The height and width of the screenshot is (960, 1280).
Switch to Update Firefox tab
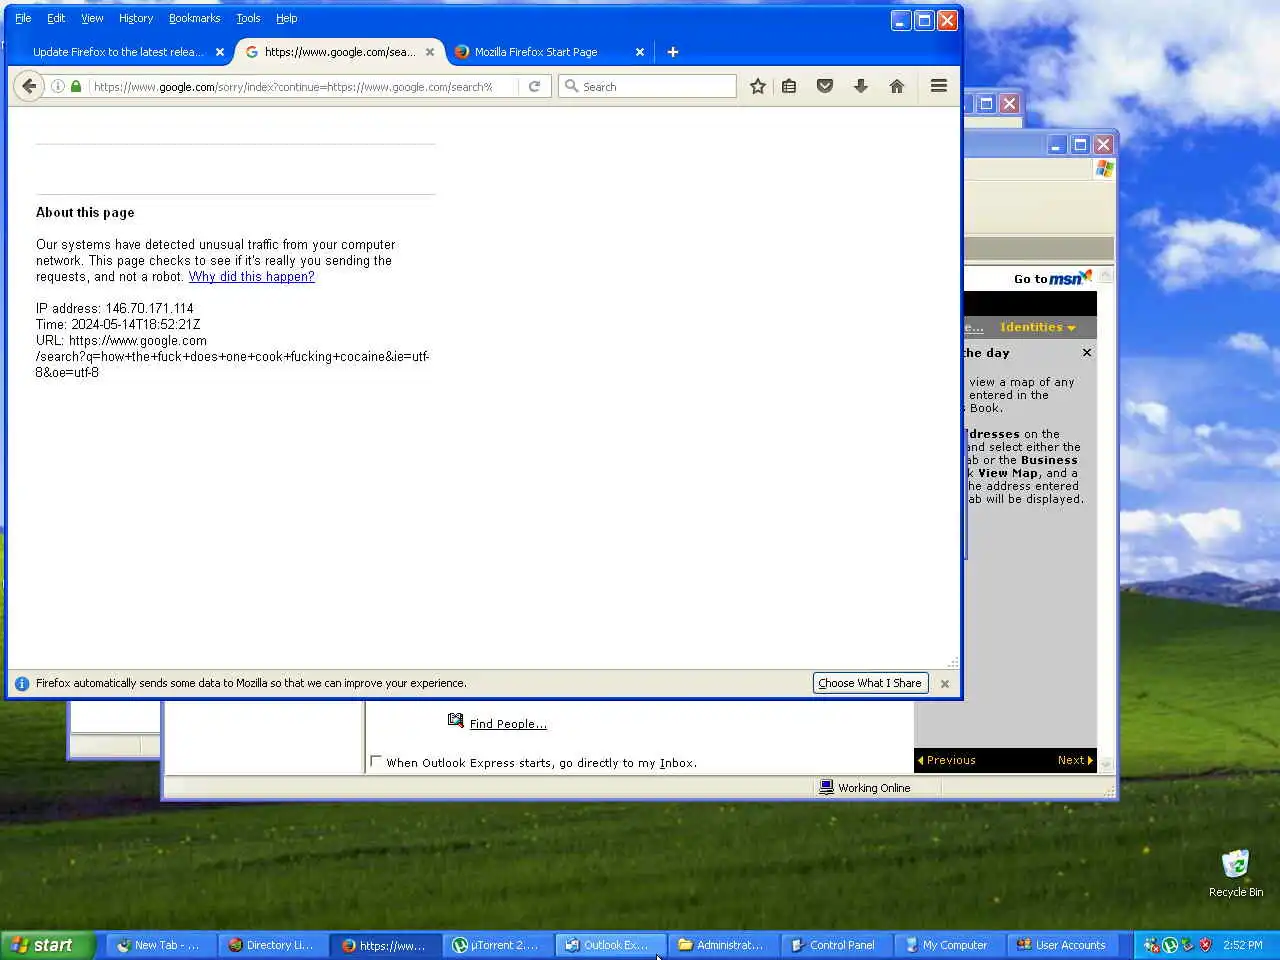(118, 52)
